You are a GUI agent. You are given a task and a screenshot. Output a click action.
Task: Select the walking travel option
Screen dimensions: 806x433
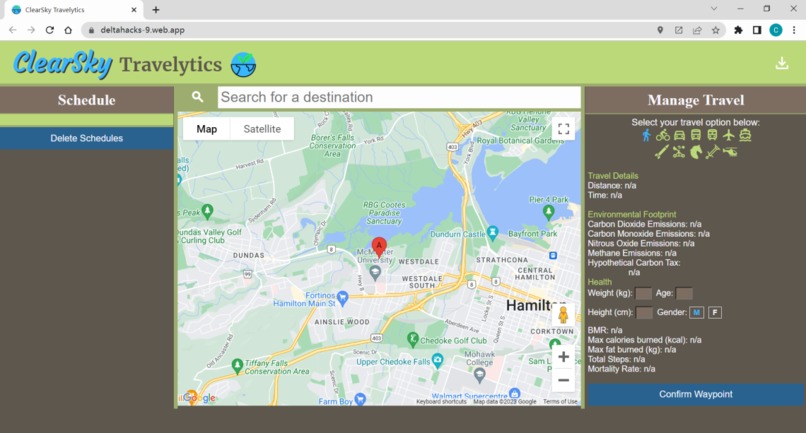click(646, 135)
